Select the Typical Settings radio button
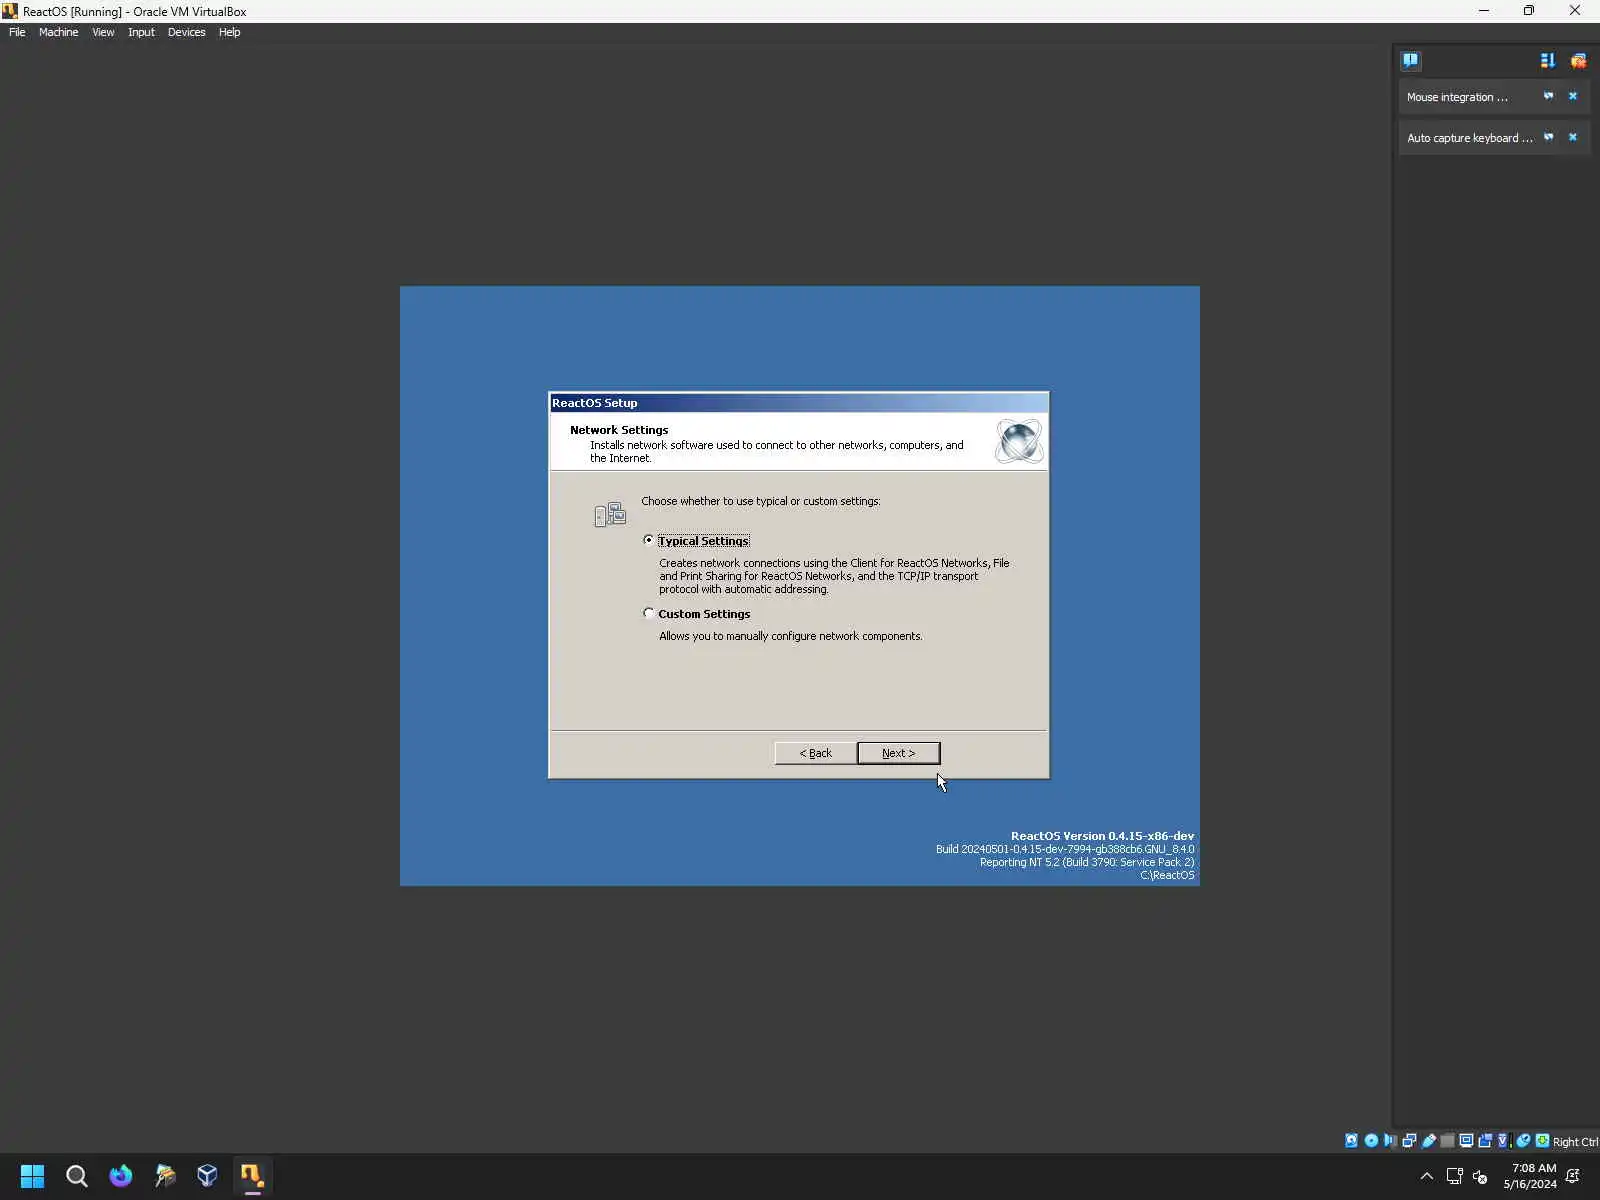The image size is (1600, 1200). coord(649,540)
